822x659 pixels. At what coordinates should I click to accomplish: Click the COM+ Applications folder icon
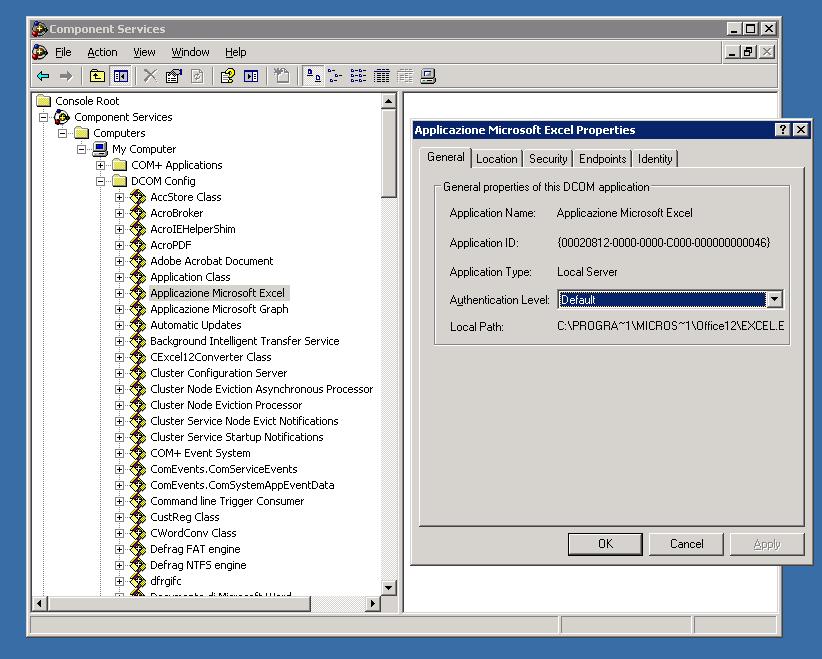click(120, 165)
